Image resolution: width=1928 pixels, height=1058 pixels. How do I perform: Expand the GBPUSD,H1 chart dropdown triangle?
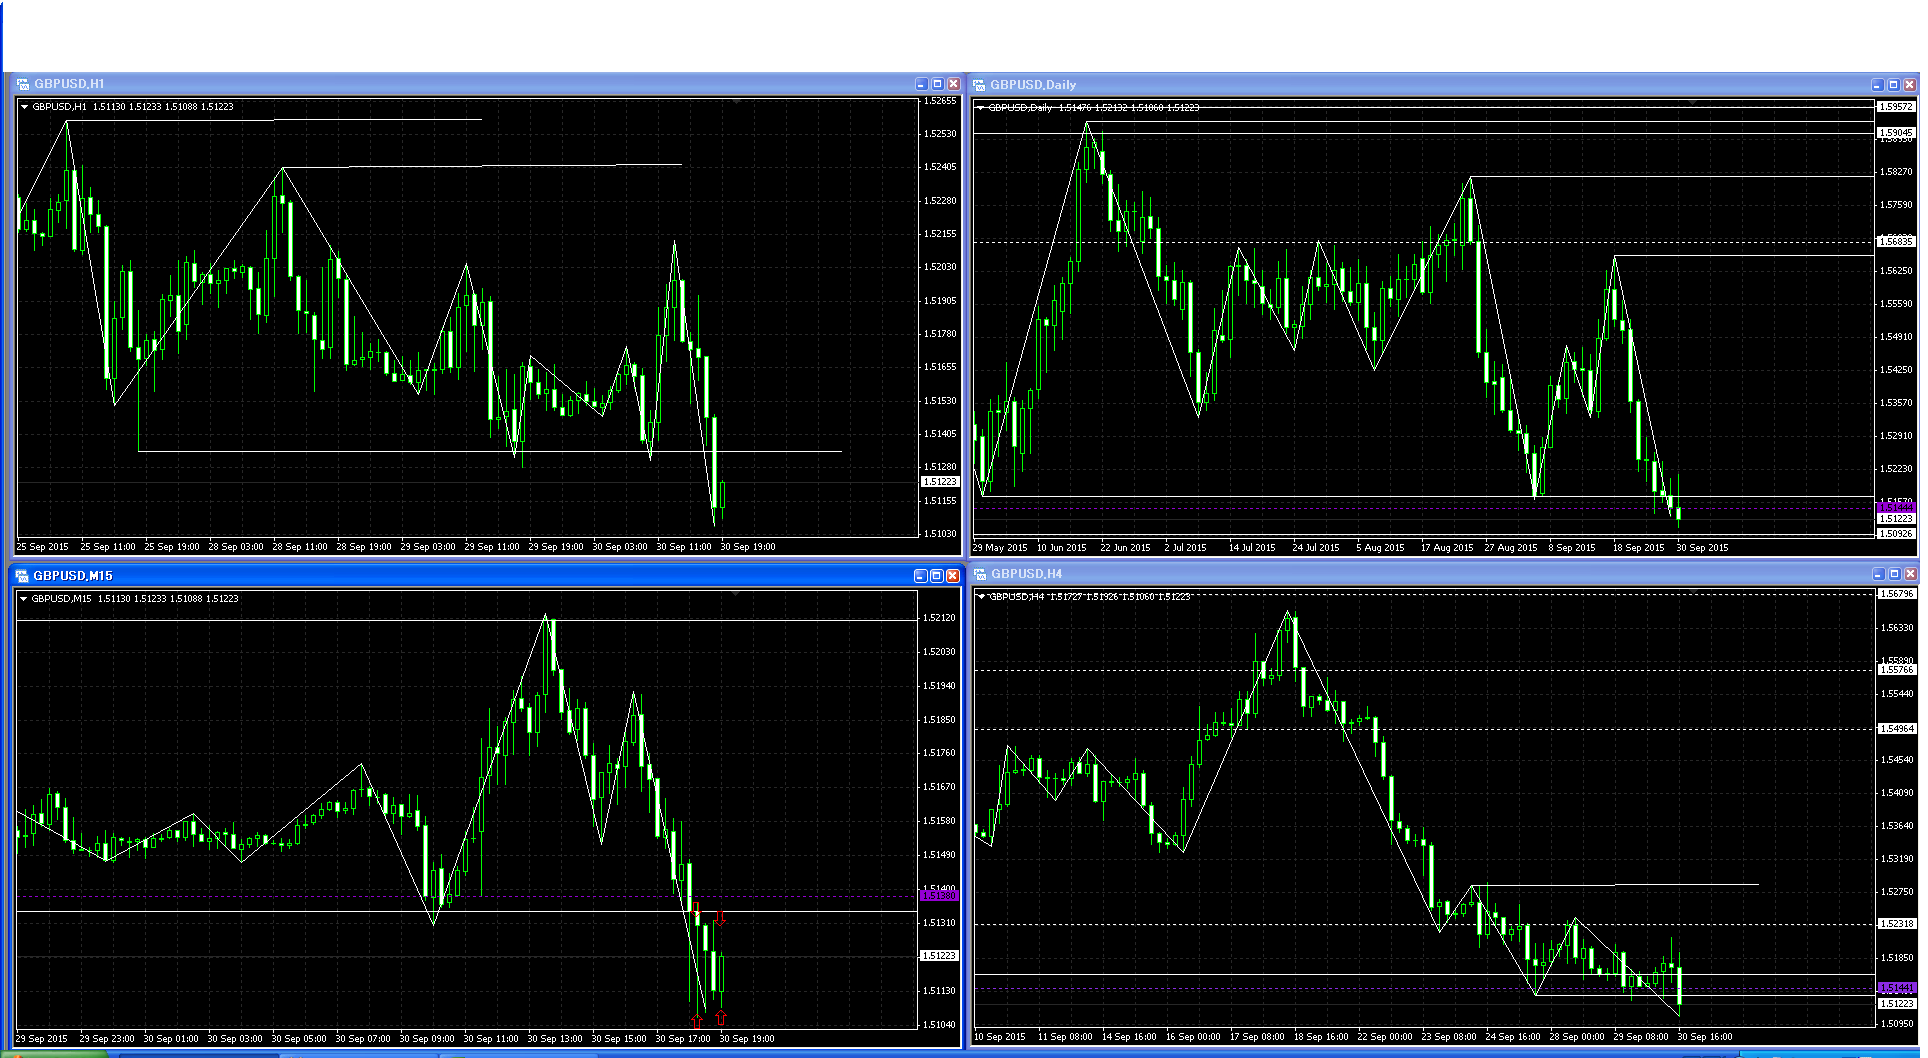[24, 107]
